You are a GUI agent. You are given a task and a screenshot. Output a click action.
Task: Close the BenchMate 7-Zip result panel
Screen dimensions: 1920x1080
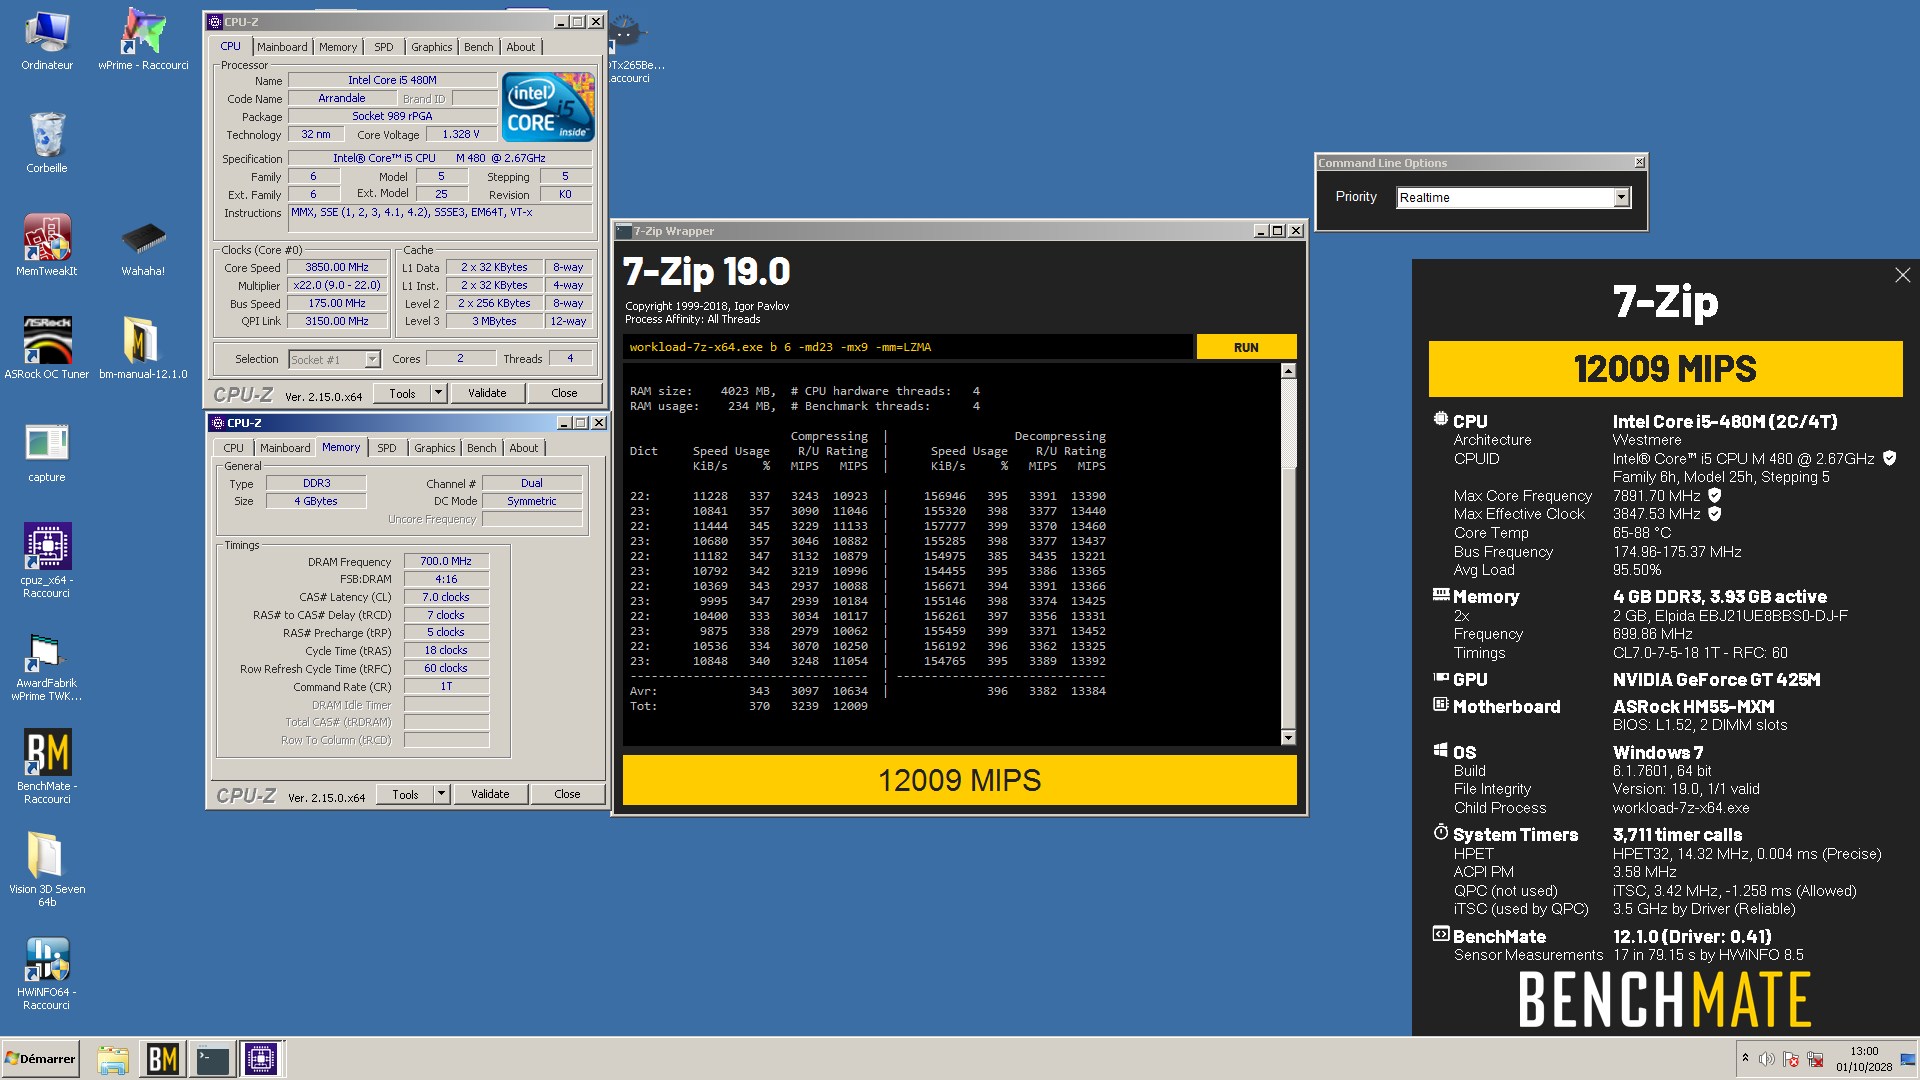click(1902, 275)
